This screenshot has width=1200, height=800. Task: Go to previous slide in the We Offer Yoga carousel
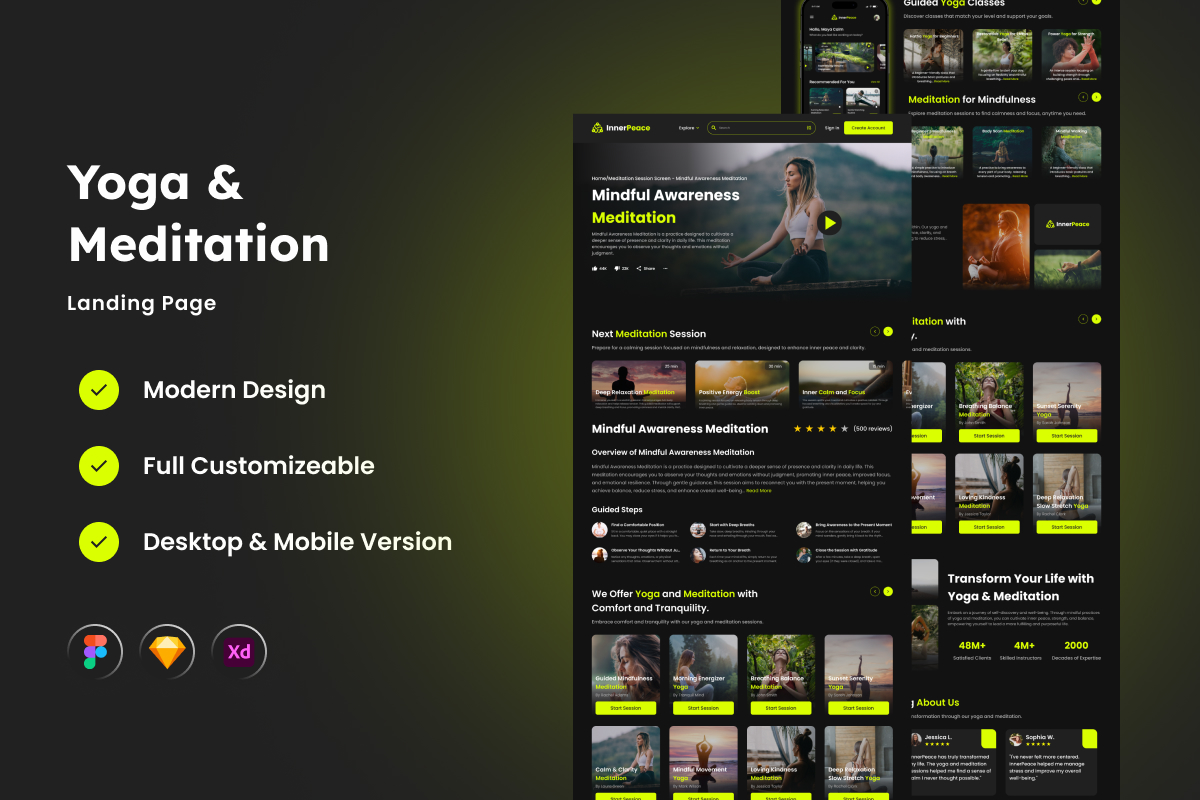pos(875,591)
